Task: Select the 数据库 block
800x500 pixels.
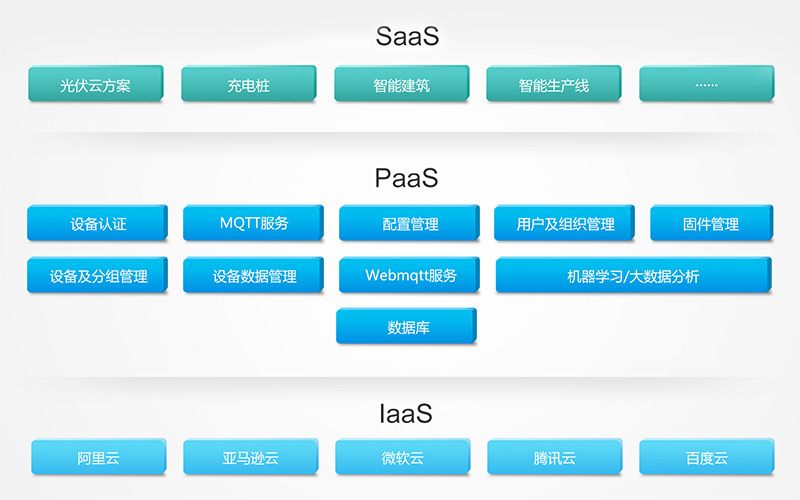Action: (407, 327)
